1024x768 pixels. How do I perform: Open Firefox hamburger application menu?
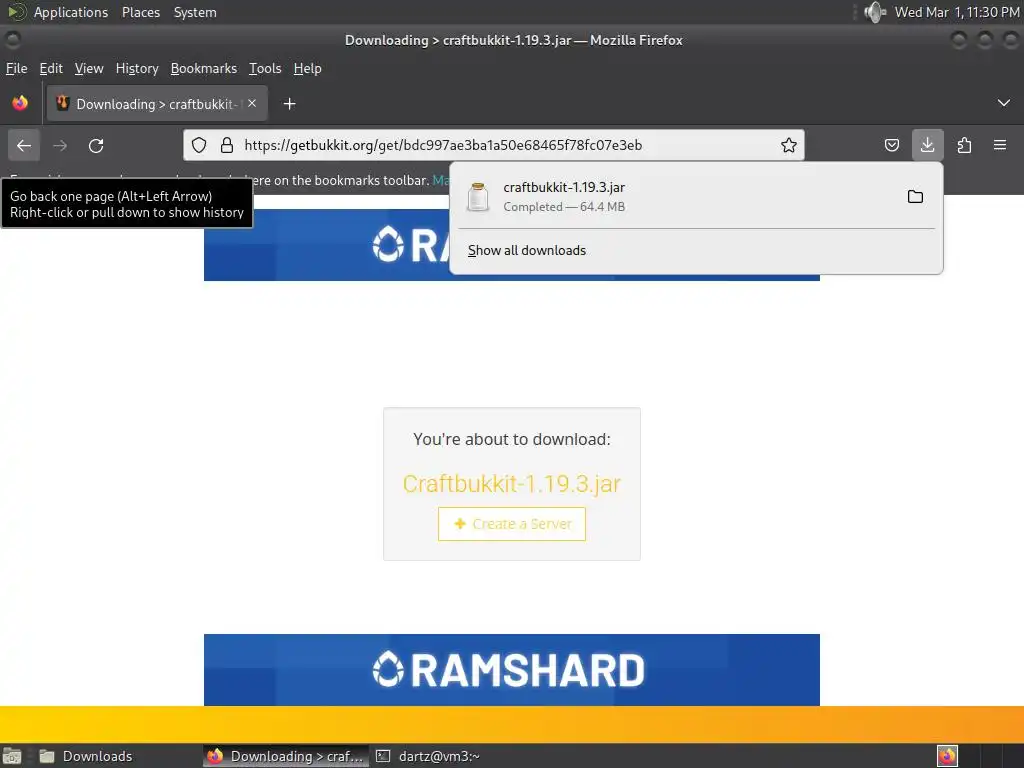1000,145
